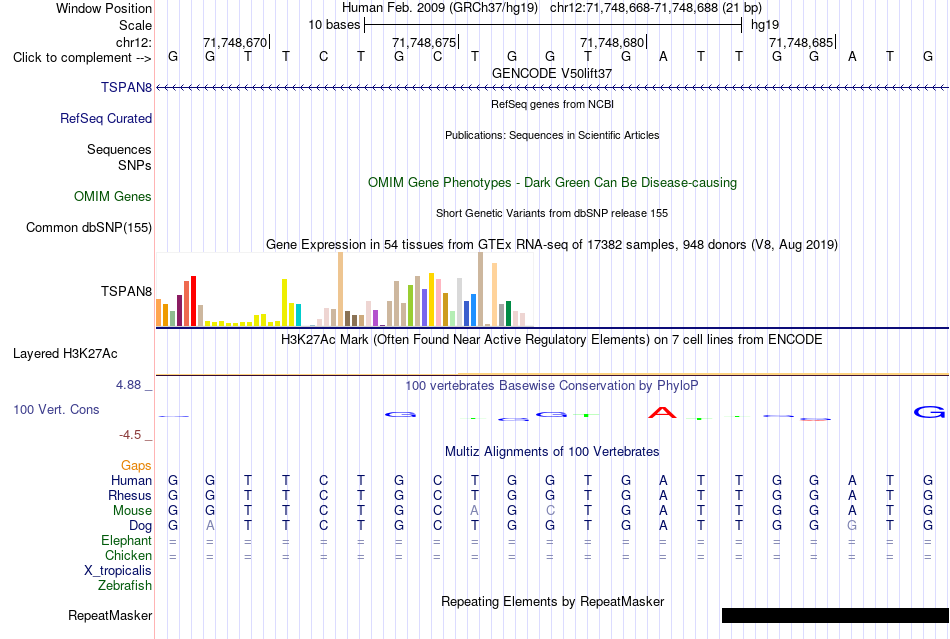
Task: Click the genome title 'Human Feb. 2009 (GRCh37/hg19)'
Action: click(x=440, y=8)
